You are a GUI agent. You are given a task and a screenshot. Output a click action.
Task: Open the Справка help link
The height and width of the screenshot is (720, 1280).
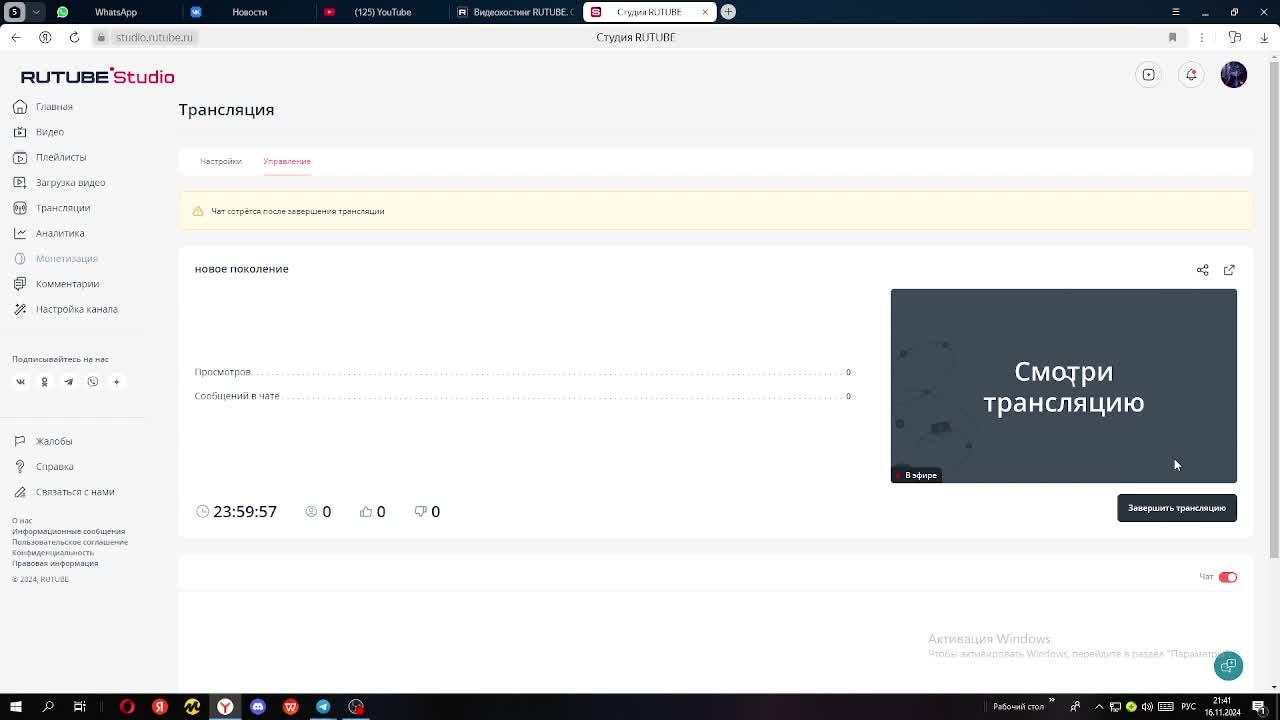(54, 467)
